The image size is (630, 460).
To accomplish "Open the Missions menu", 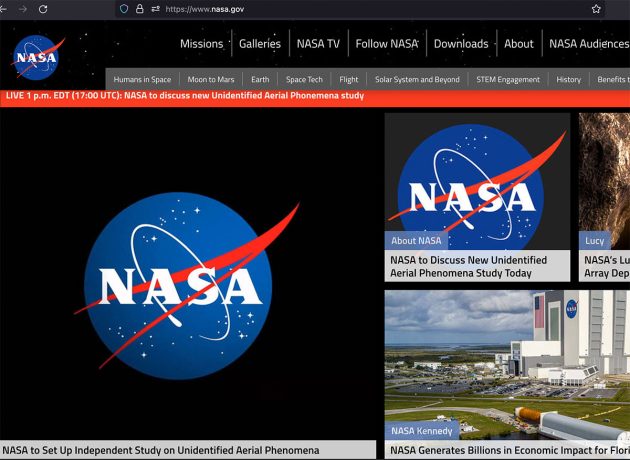I will tap(201, 44).
